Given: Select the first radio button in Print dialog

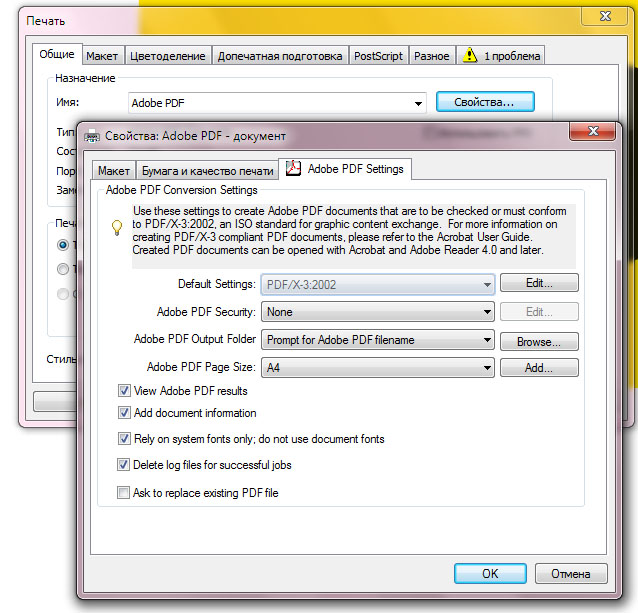Looking at the screenshot, I should 63,245.
